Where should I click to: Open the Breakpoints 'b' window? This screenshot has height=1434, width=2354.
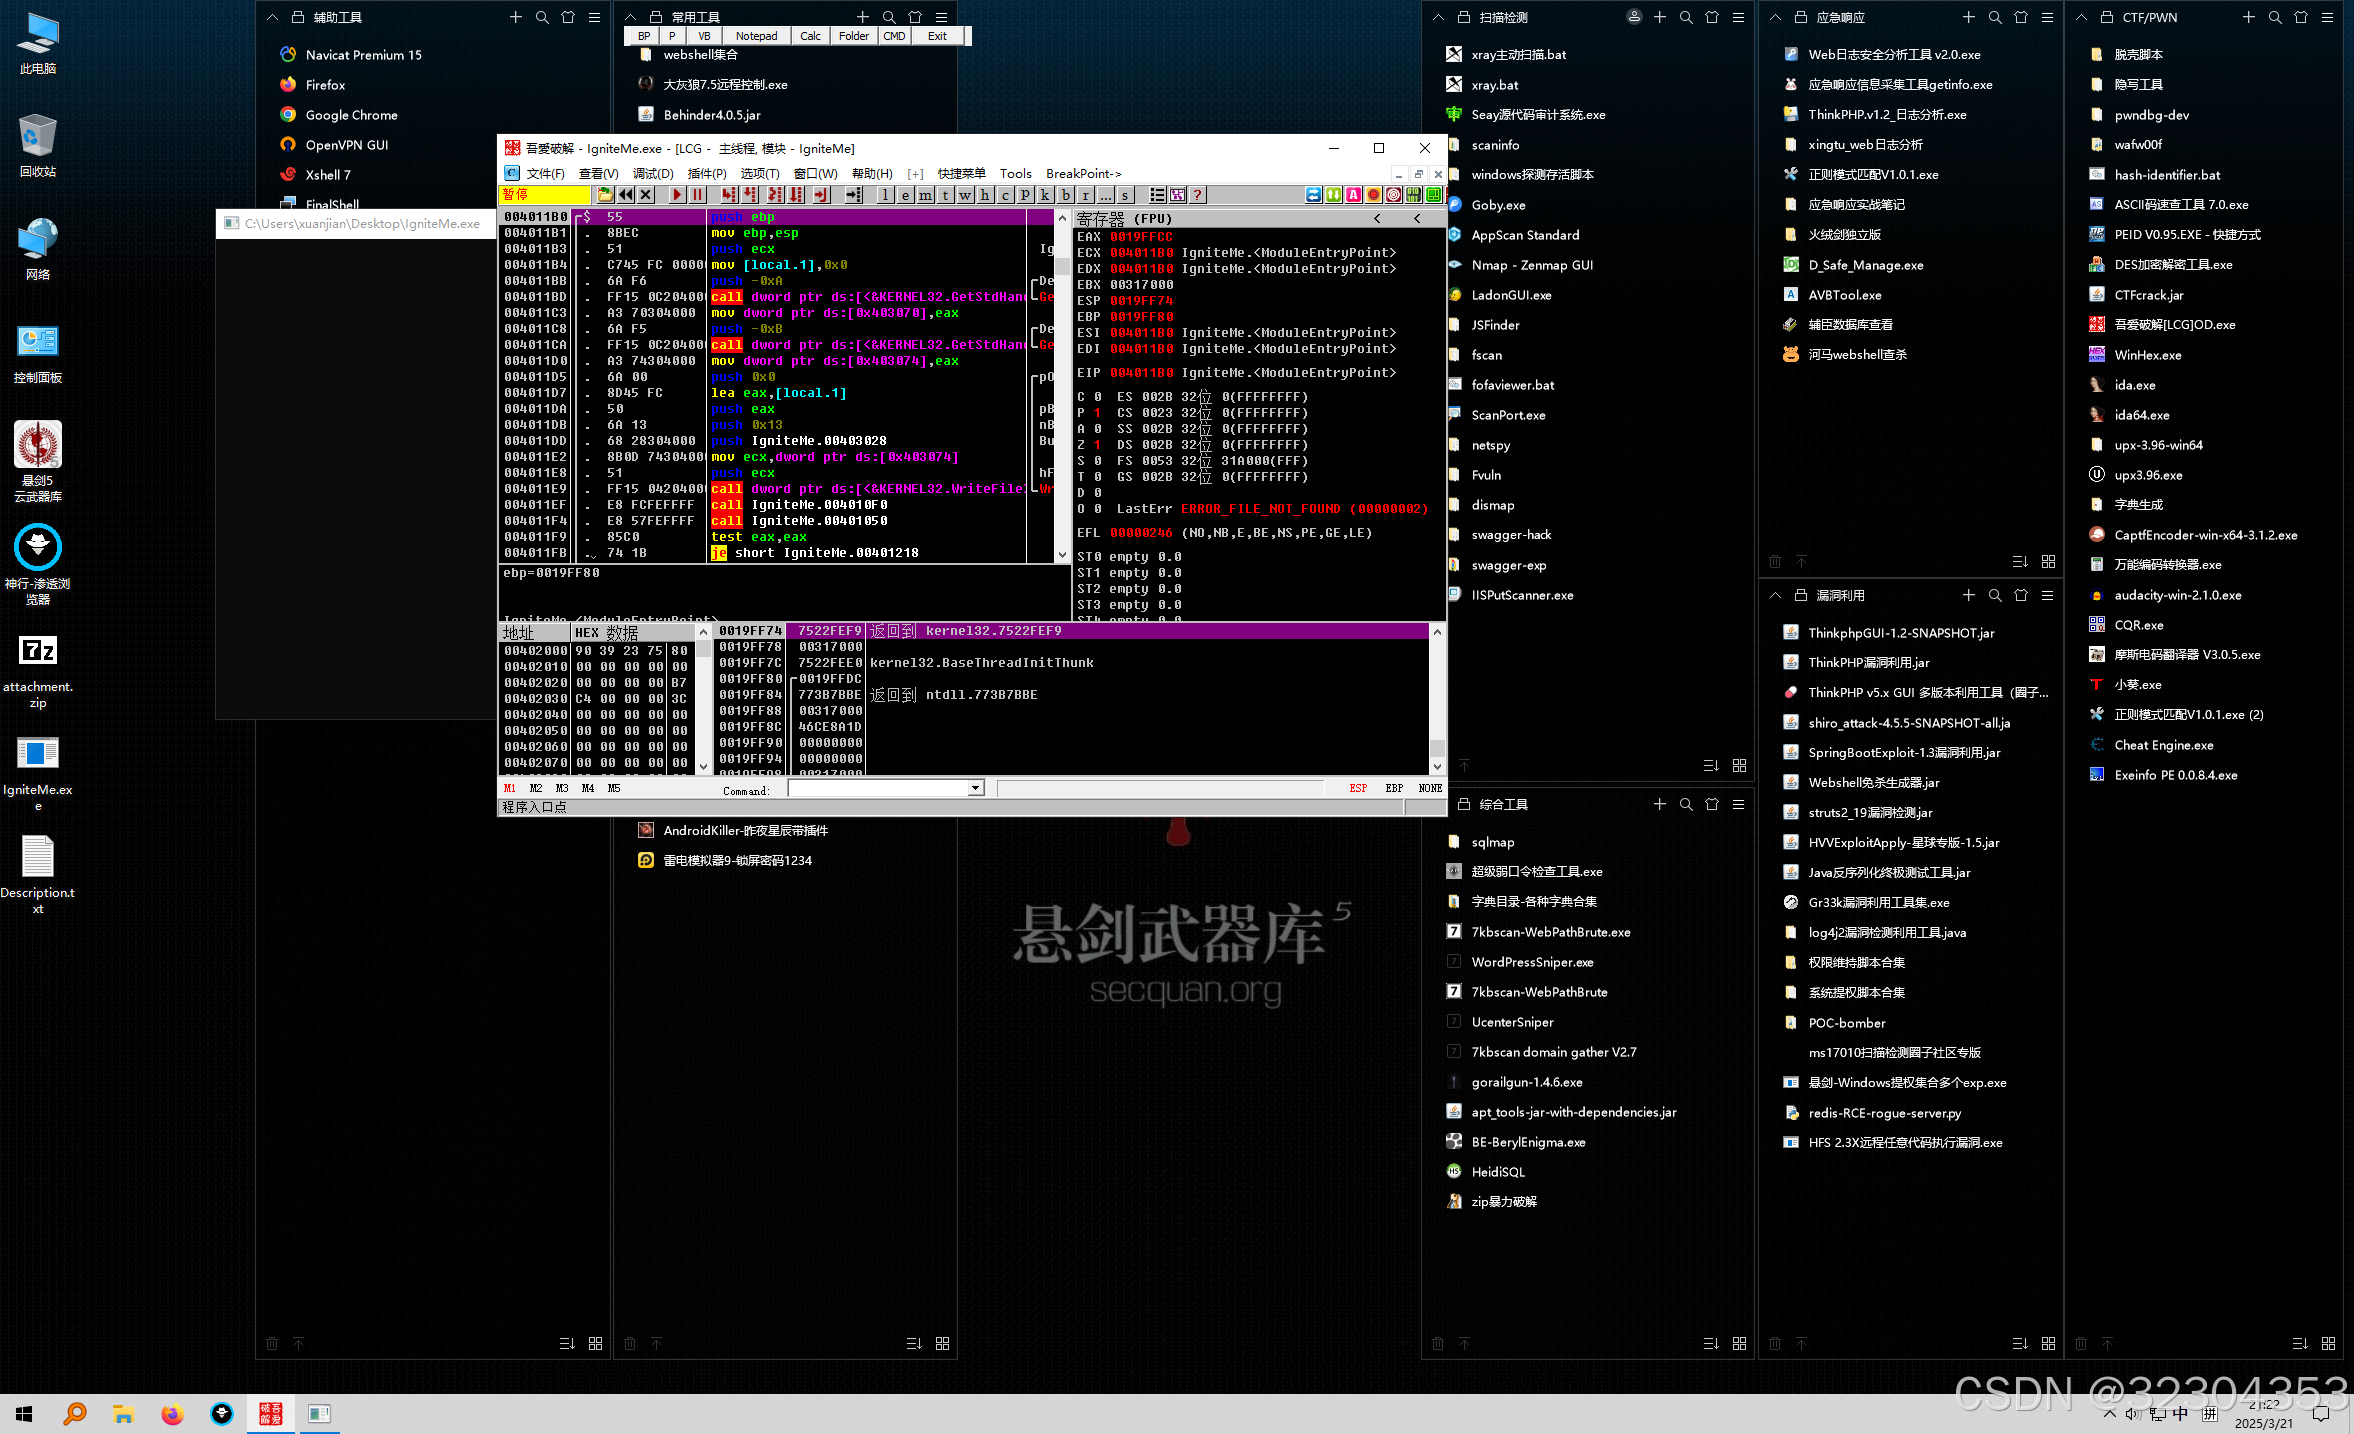point(1066,195)
